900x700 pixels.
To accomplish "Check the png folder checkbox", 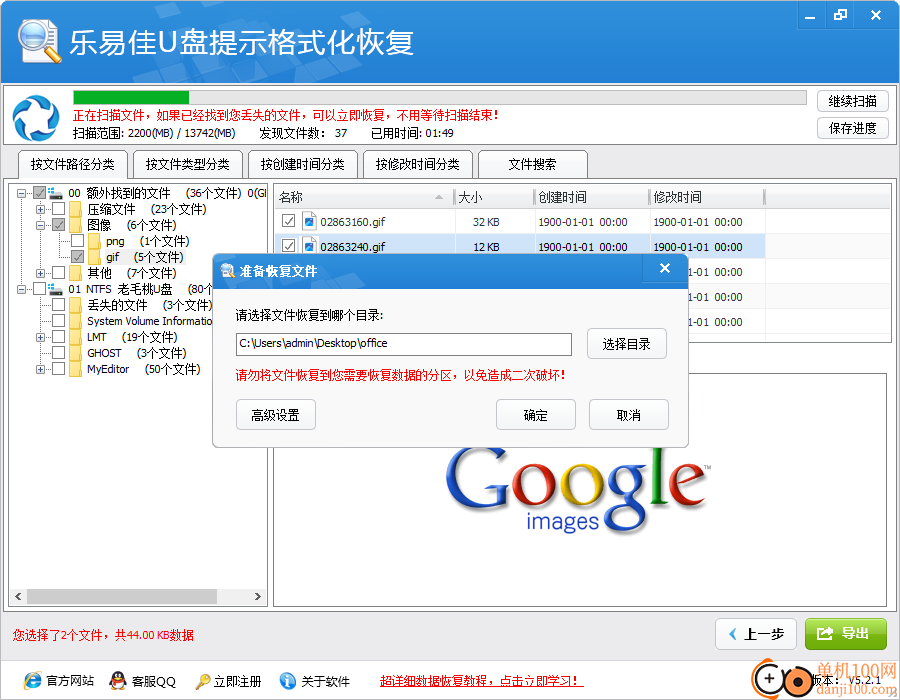I will coord(77,241).
